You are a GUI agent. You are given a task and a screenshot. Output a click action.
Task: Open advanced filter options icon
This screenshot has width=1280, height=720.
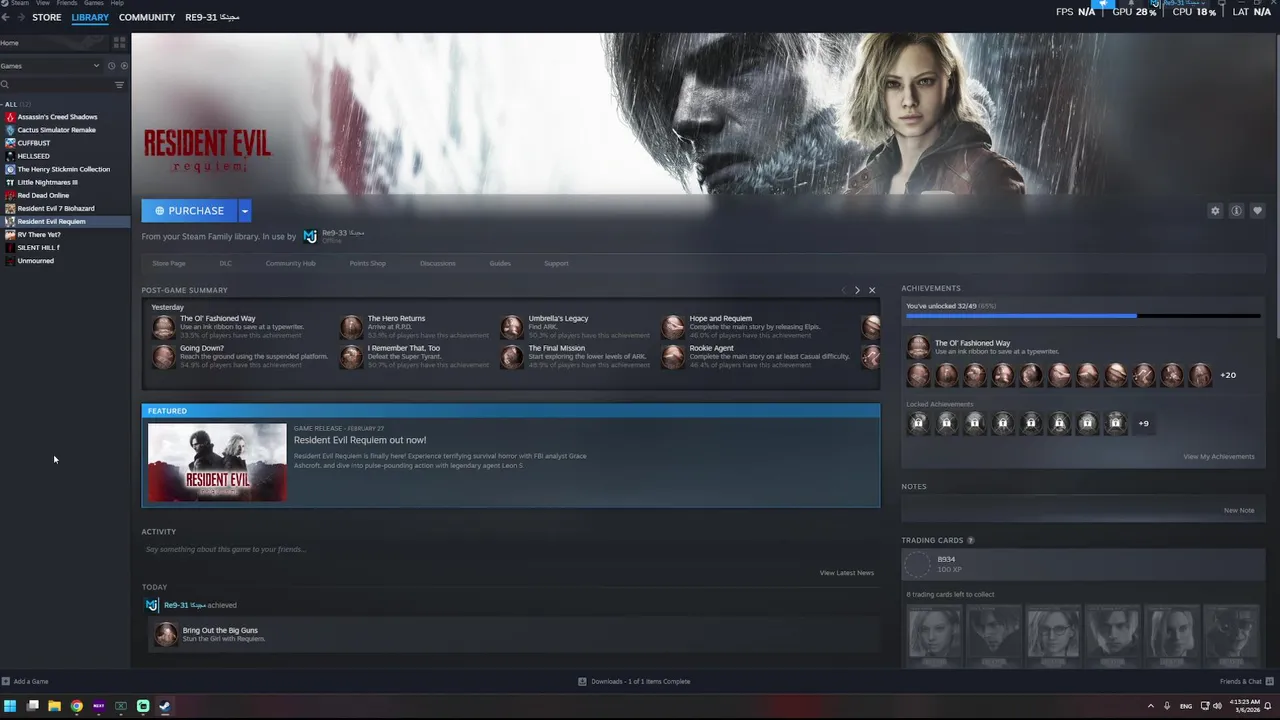click(x=119, y=85)
